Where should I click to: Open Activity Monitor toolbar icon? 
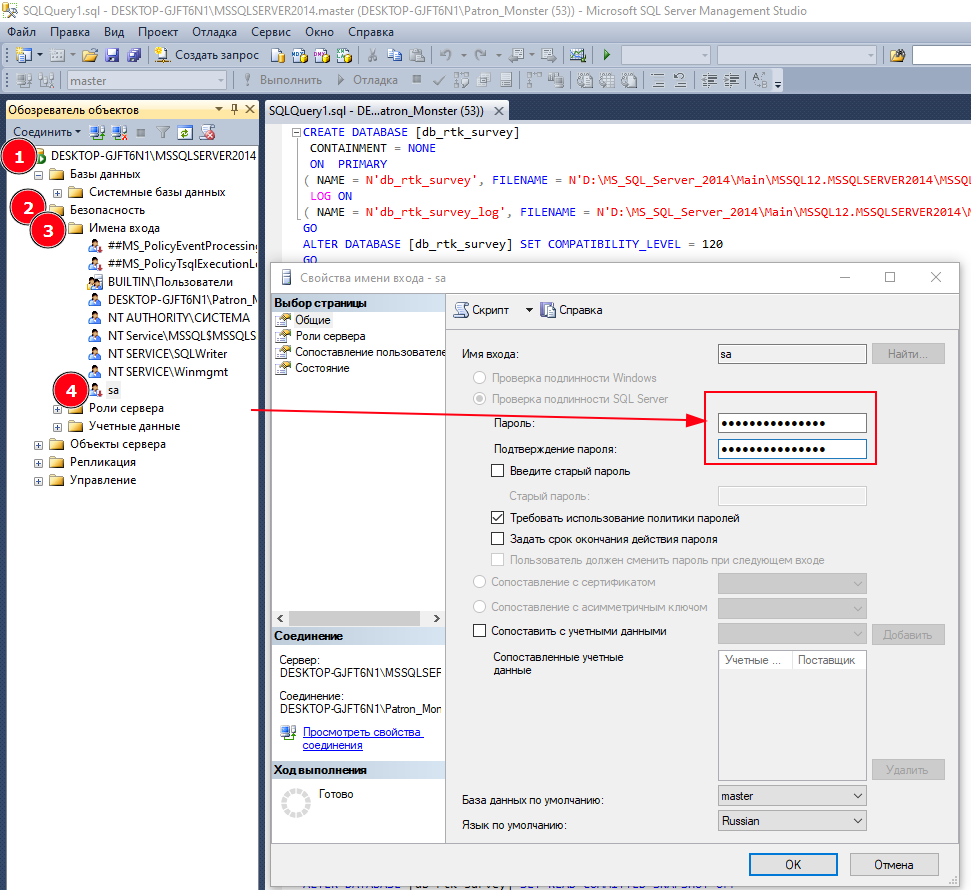(x=578, y=55)
